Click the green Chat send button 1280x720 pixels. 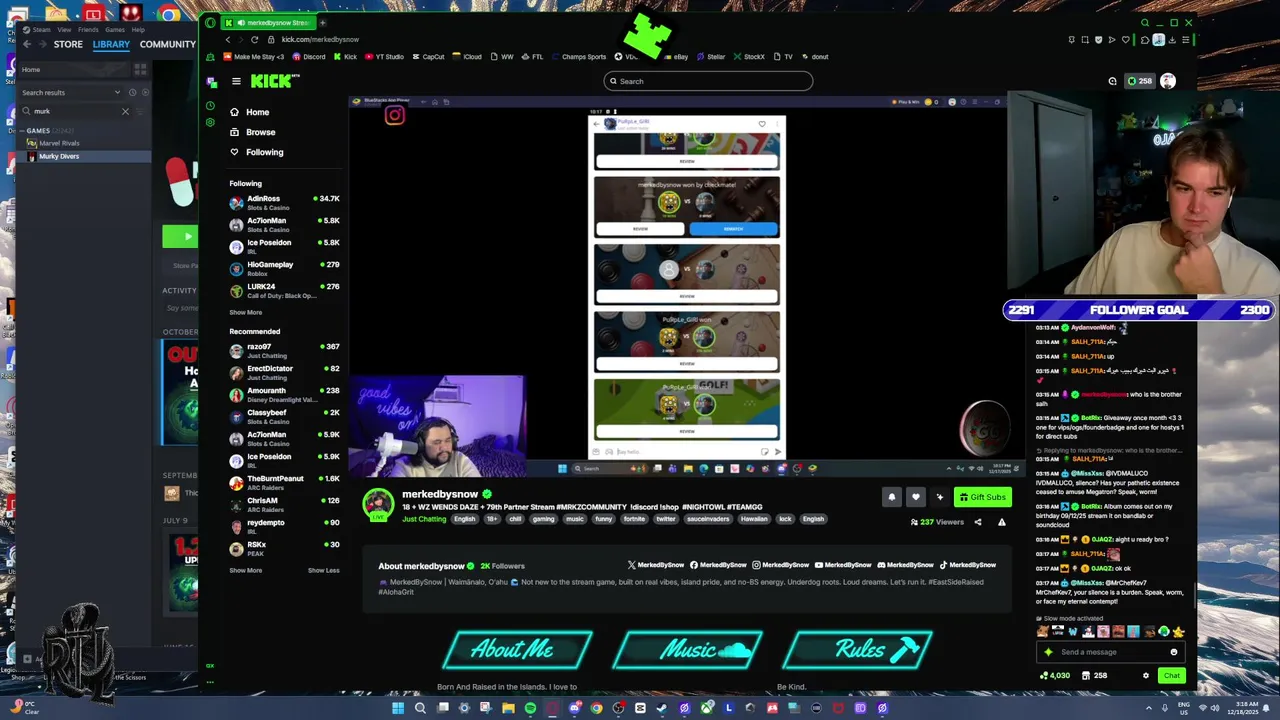1171,675
